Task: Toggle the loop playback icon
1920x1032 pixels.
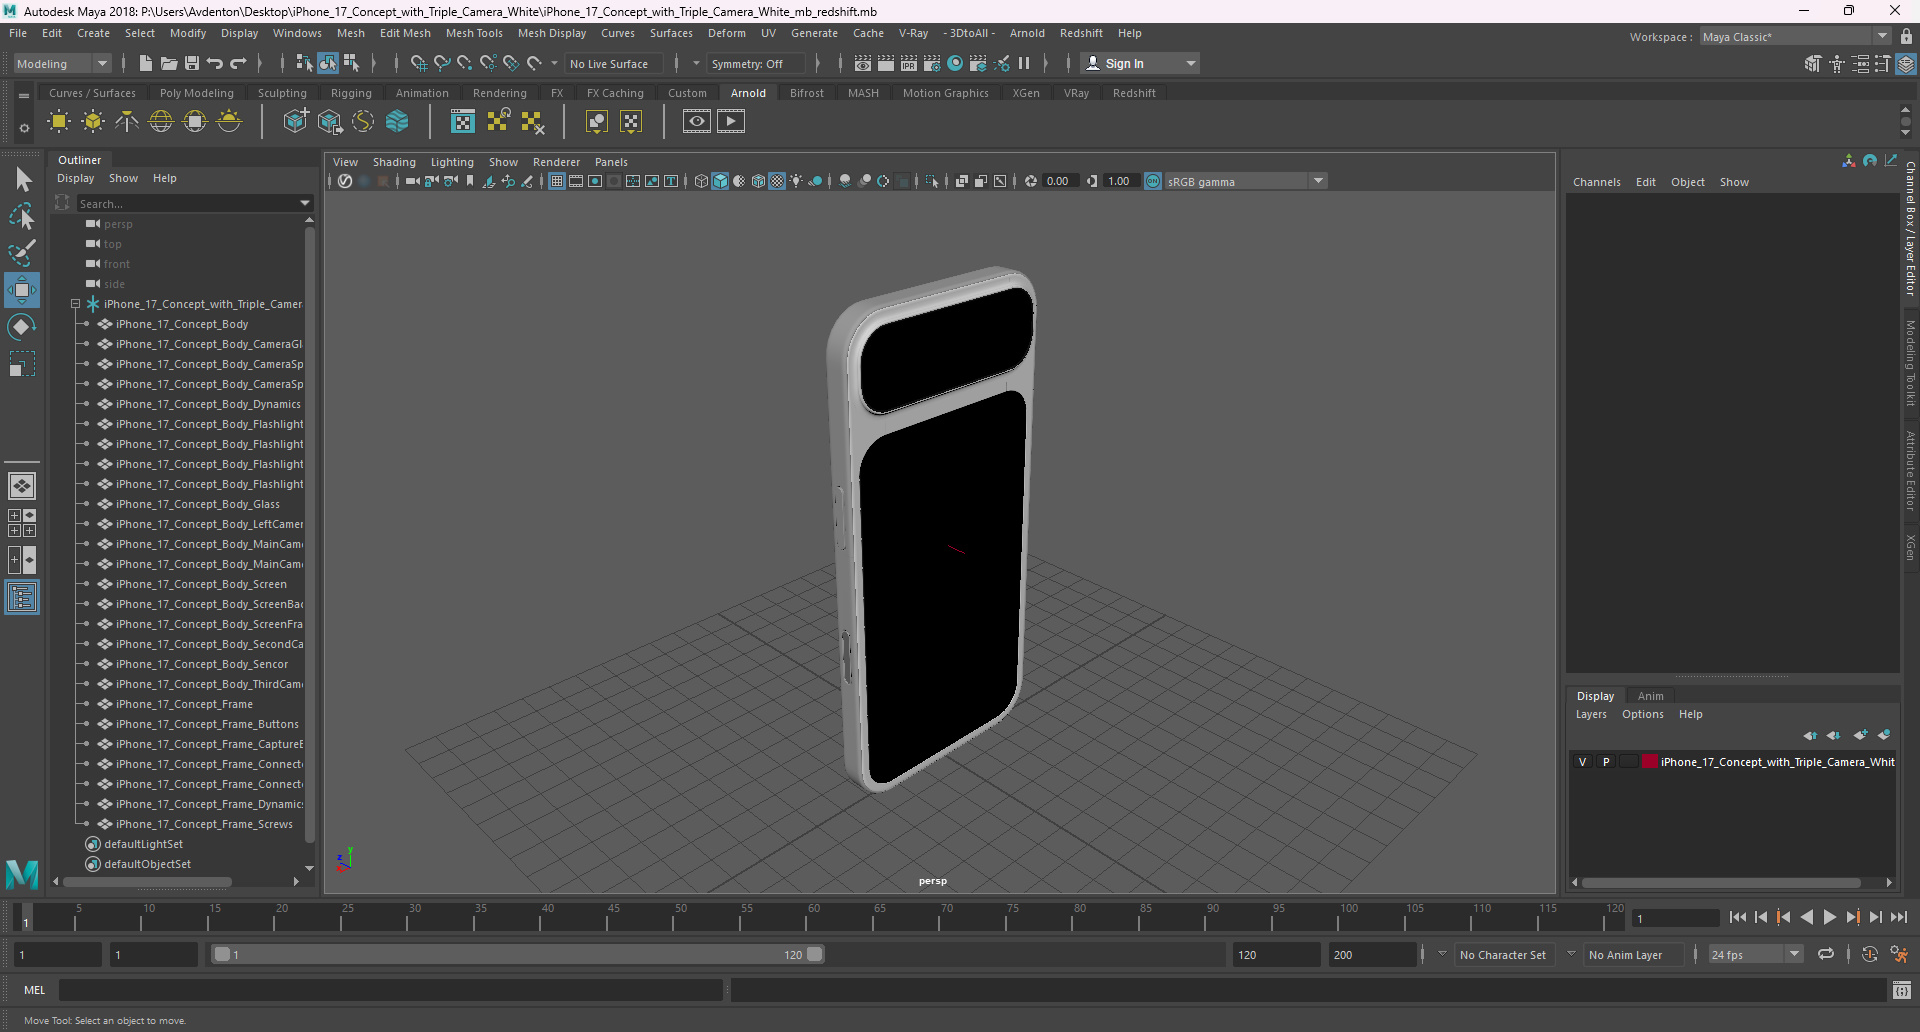Action: coord(1826,954)
